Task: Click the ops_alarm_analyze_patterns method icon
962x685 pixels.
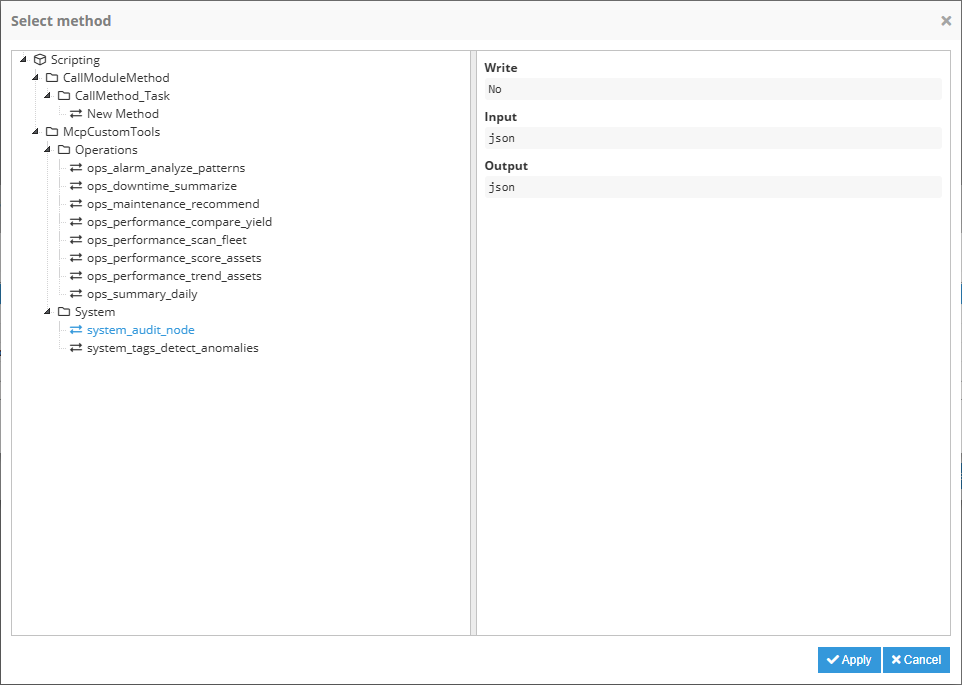Action: [x=76, y=167]
